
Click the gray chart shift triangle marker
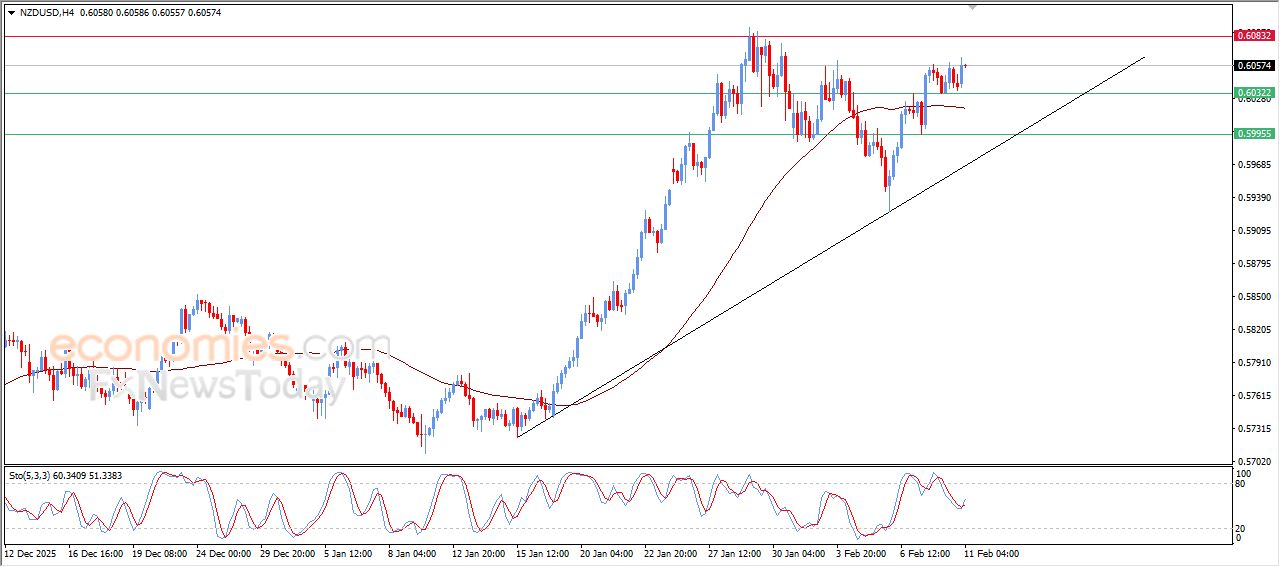tap(972, 7)
